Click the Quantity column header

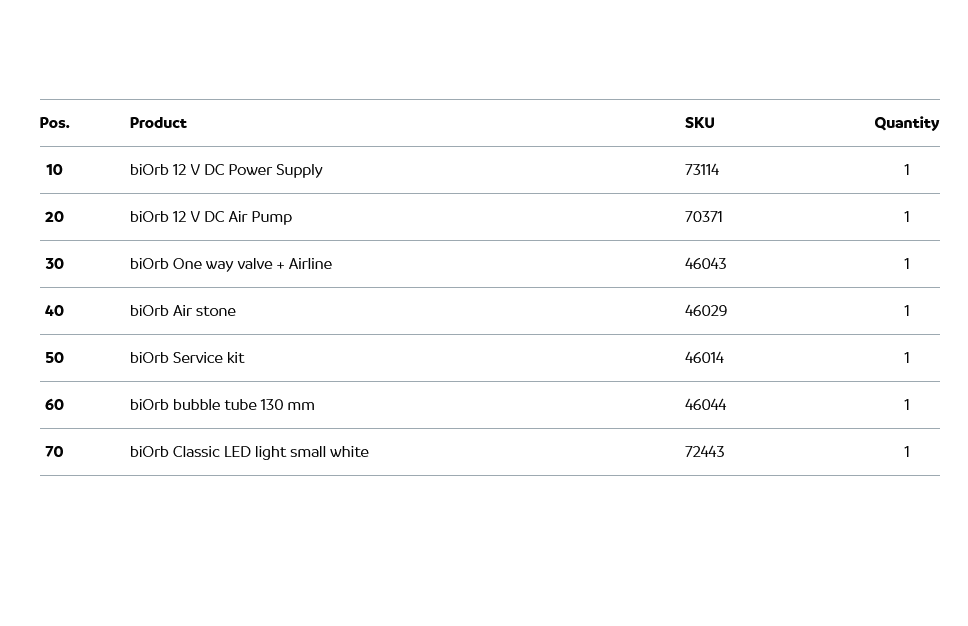click(906, 123)
